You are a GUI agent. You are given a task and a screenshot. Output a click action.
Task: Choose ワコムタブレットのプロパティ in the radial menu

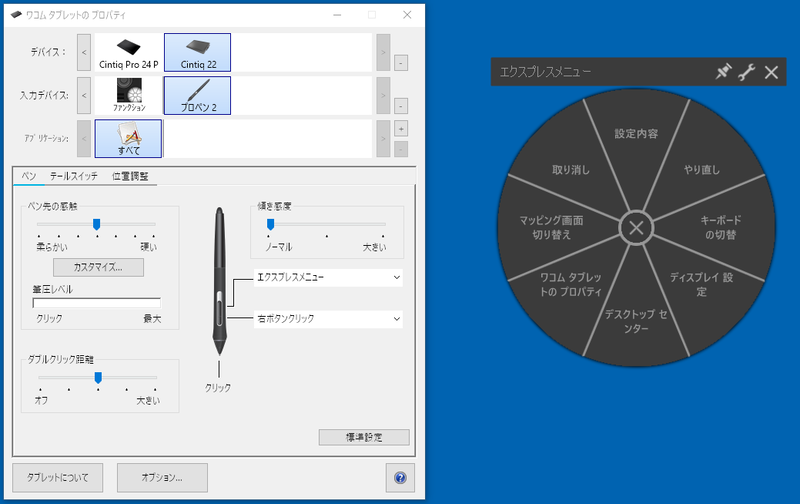[570, 284]
